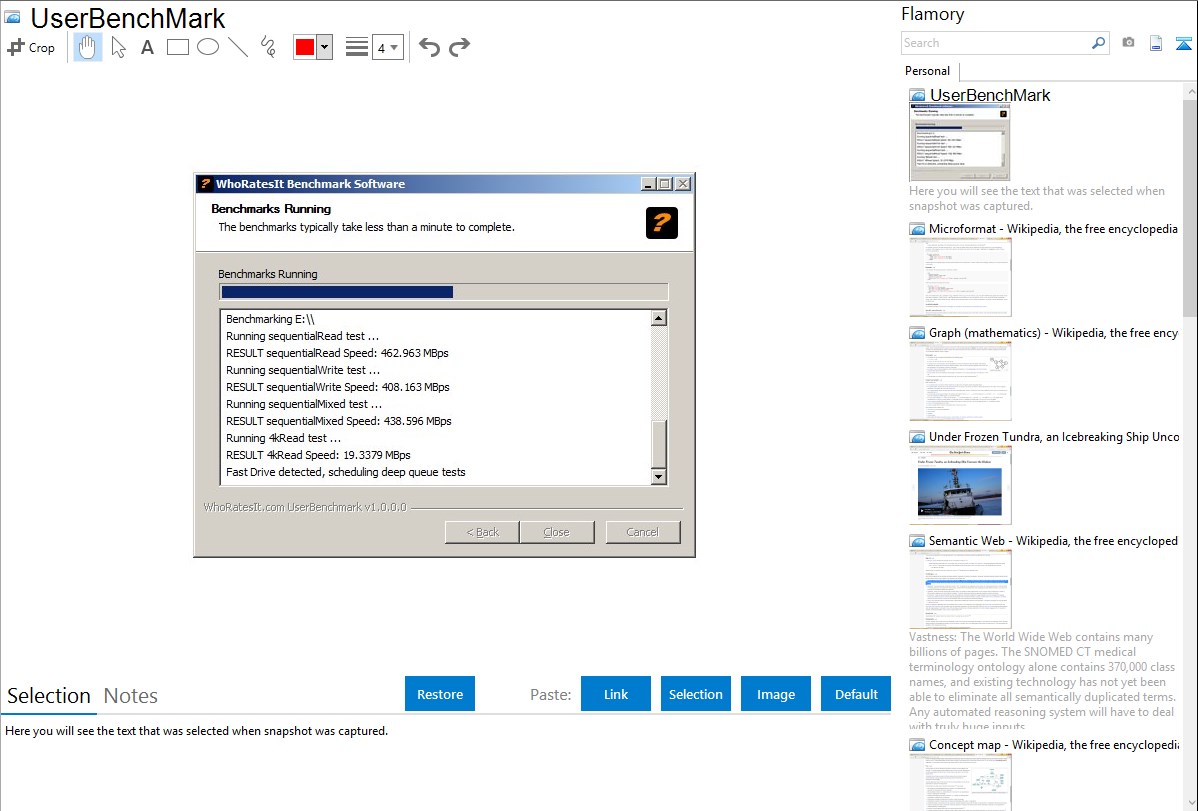1198x811 pixels.
Task: Open the line width dropdown showing 4
Action: pyautogui.click(x=387, y=47)
